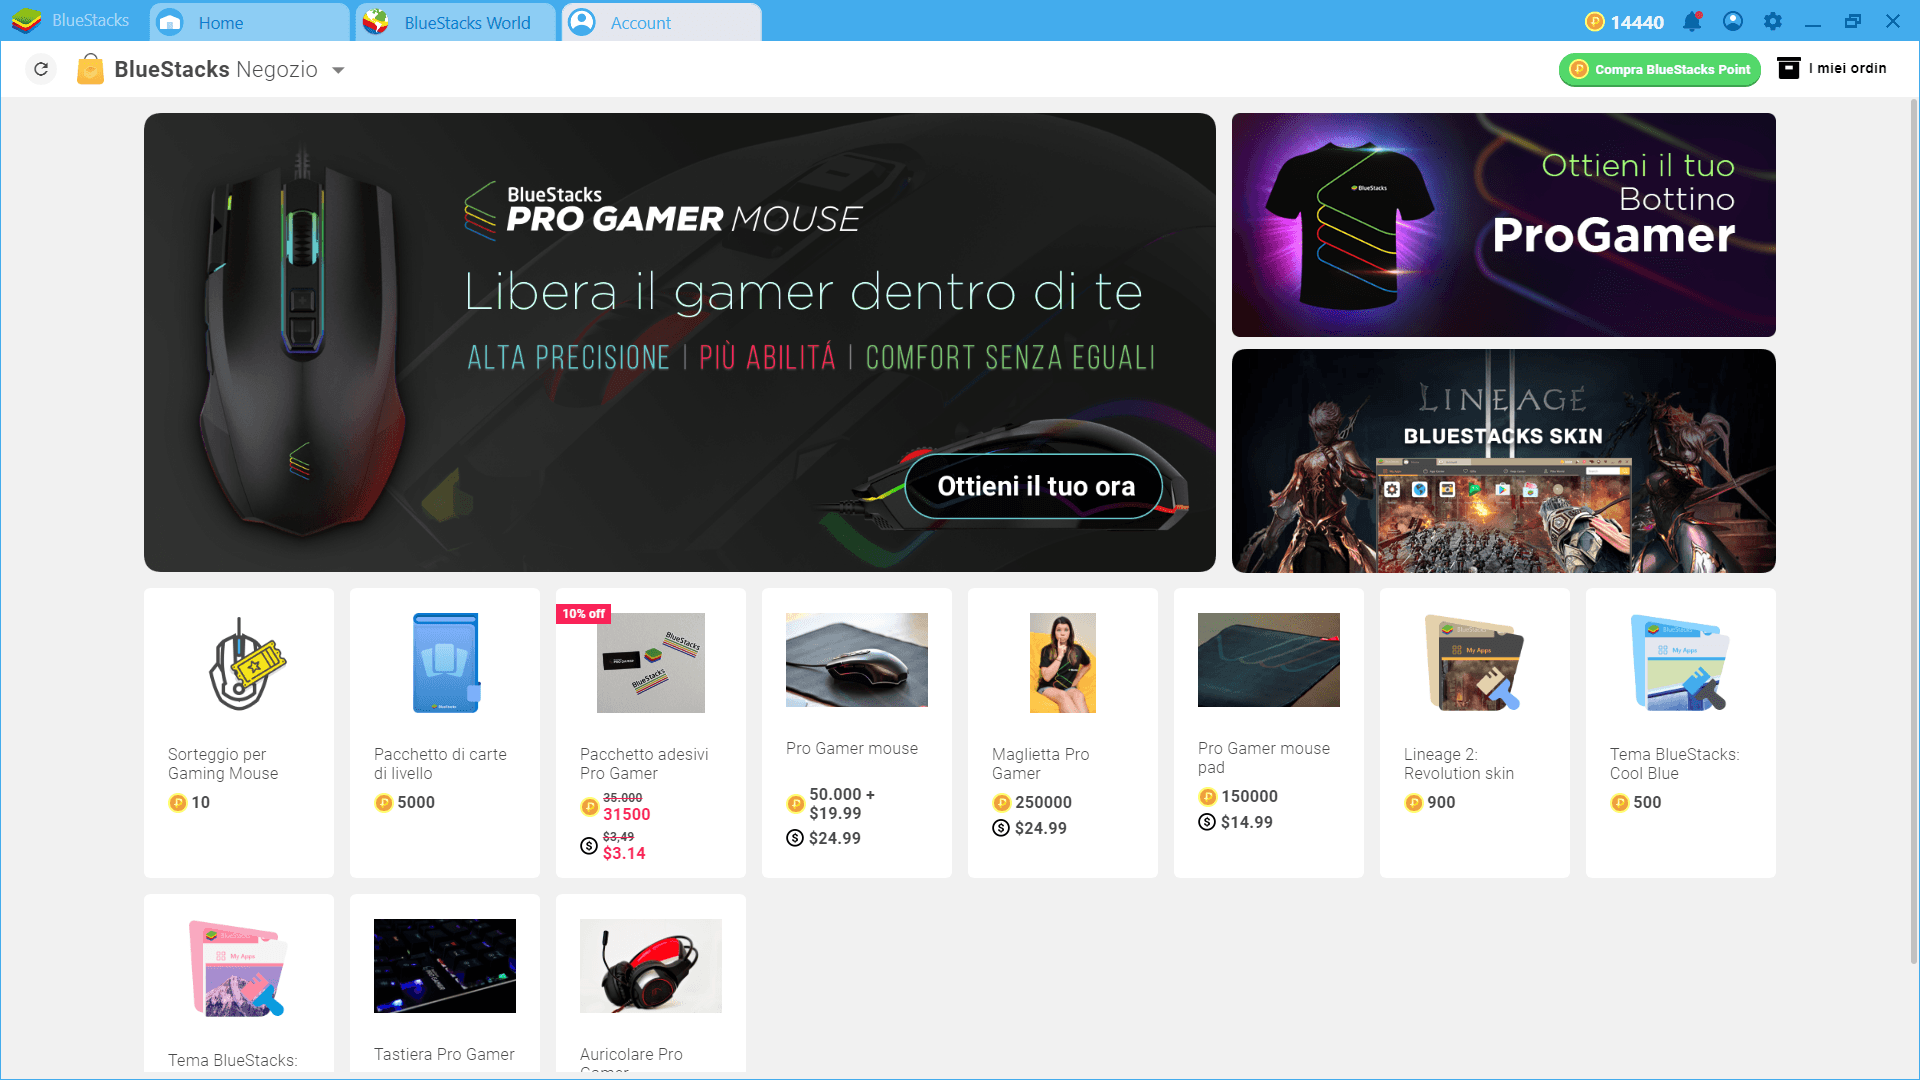Screen dimensions: 1920x1080
Task: Click the Pro Gamer mouse thumbnail
Action: [x=856, y=659]
